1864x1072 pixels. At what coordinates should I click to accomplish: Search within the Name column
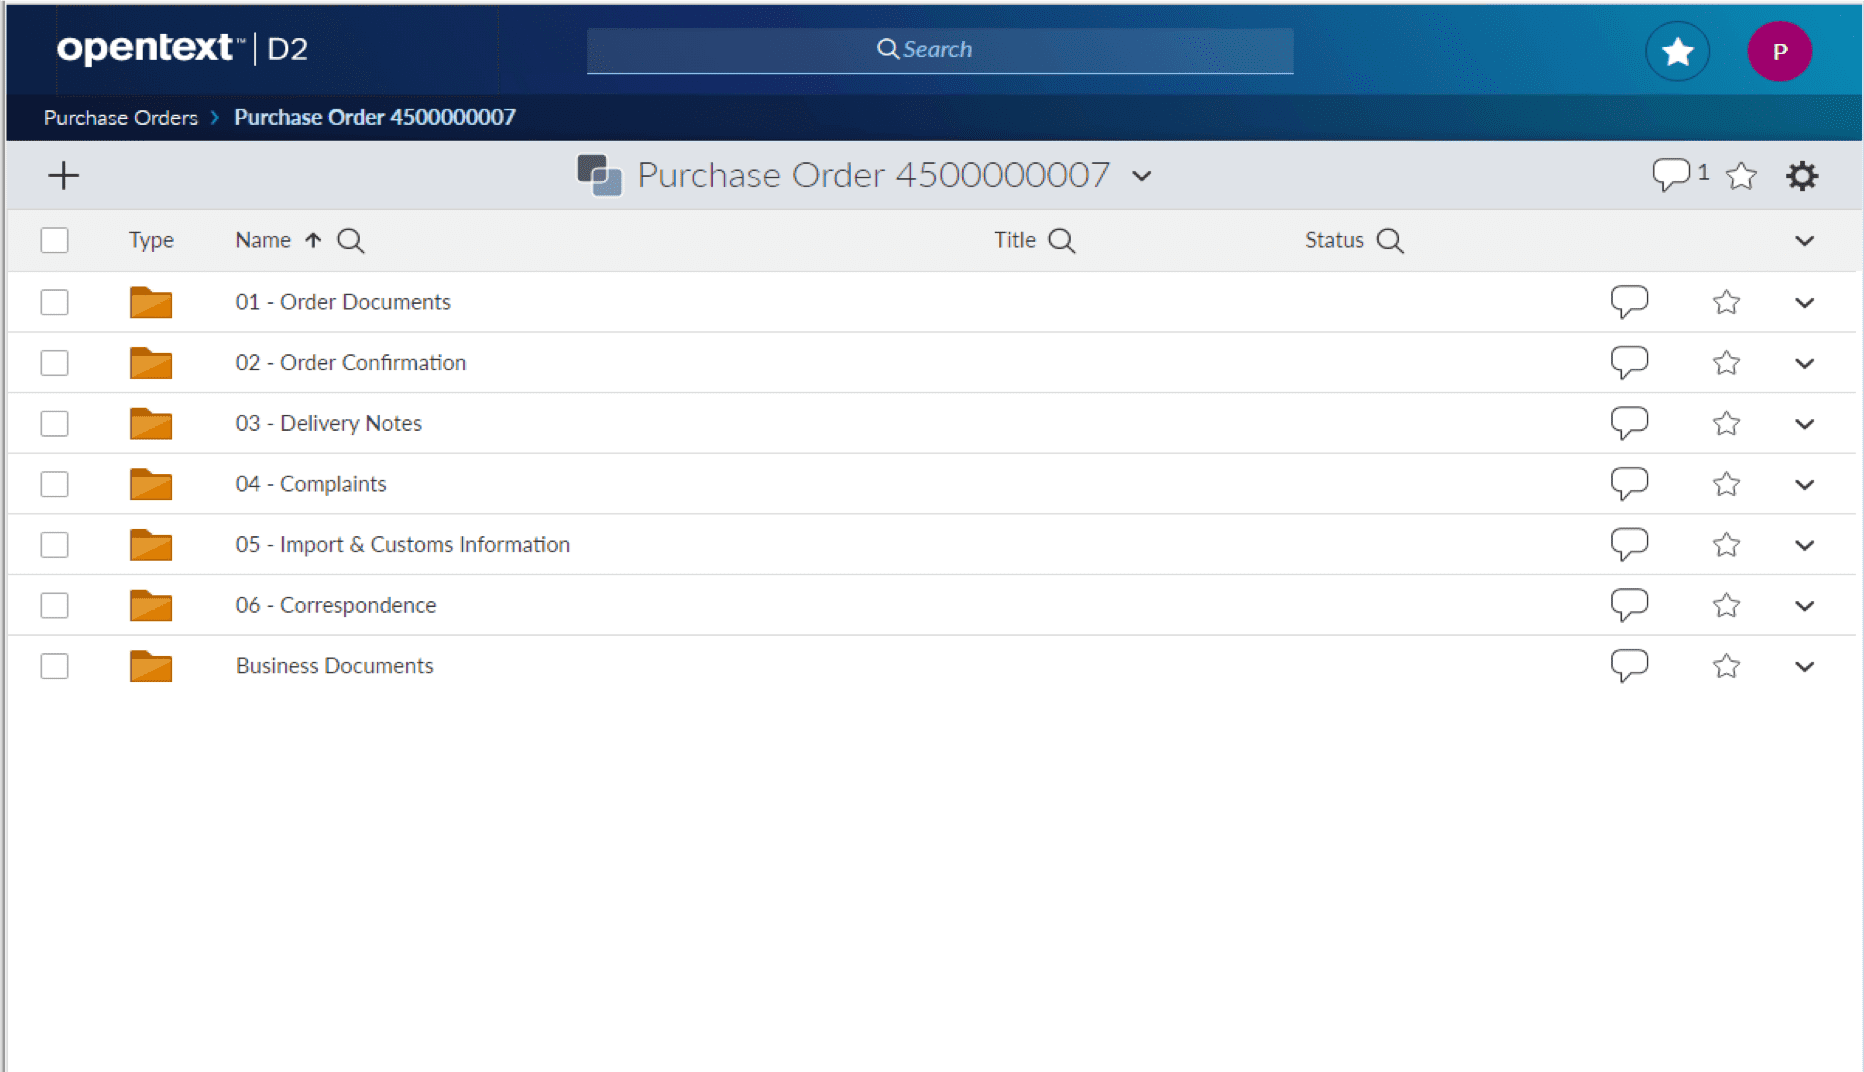click(x=350, y=240)
